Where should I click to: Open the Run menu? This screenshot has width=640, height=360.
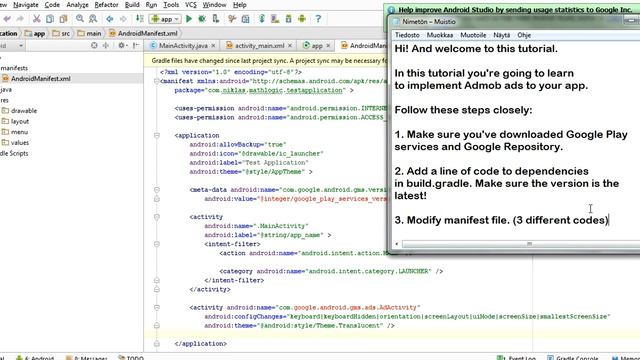151,5
